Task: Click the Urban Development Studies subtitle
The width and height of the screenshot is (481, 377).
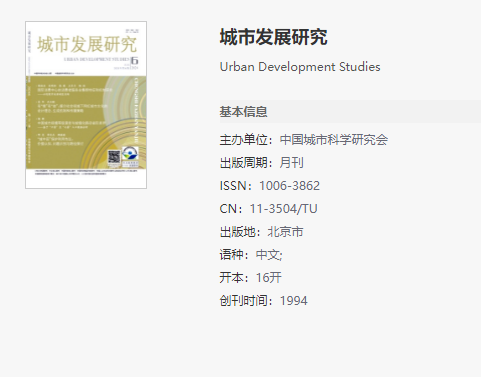Action: 300,67
